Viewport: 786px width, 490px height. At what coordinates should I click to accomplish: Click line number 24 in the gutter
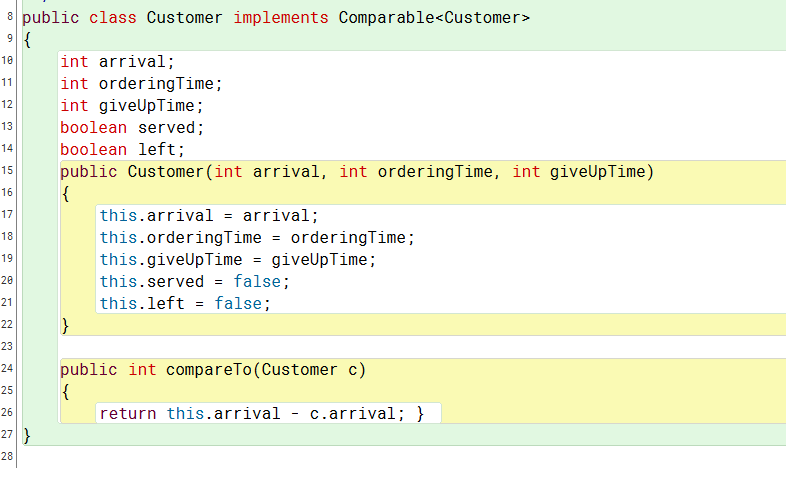tap(7, 368)
